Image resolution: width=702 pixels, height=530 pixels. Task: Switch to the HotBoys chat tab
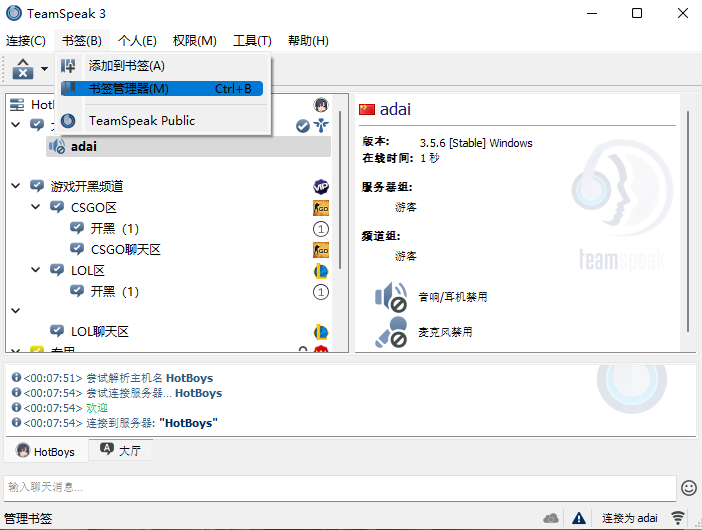click(x=45, y=451)
